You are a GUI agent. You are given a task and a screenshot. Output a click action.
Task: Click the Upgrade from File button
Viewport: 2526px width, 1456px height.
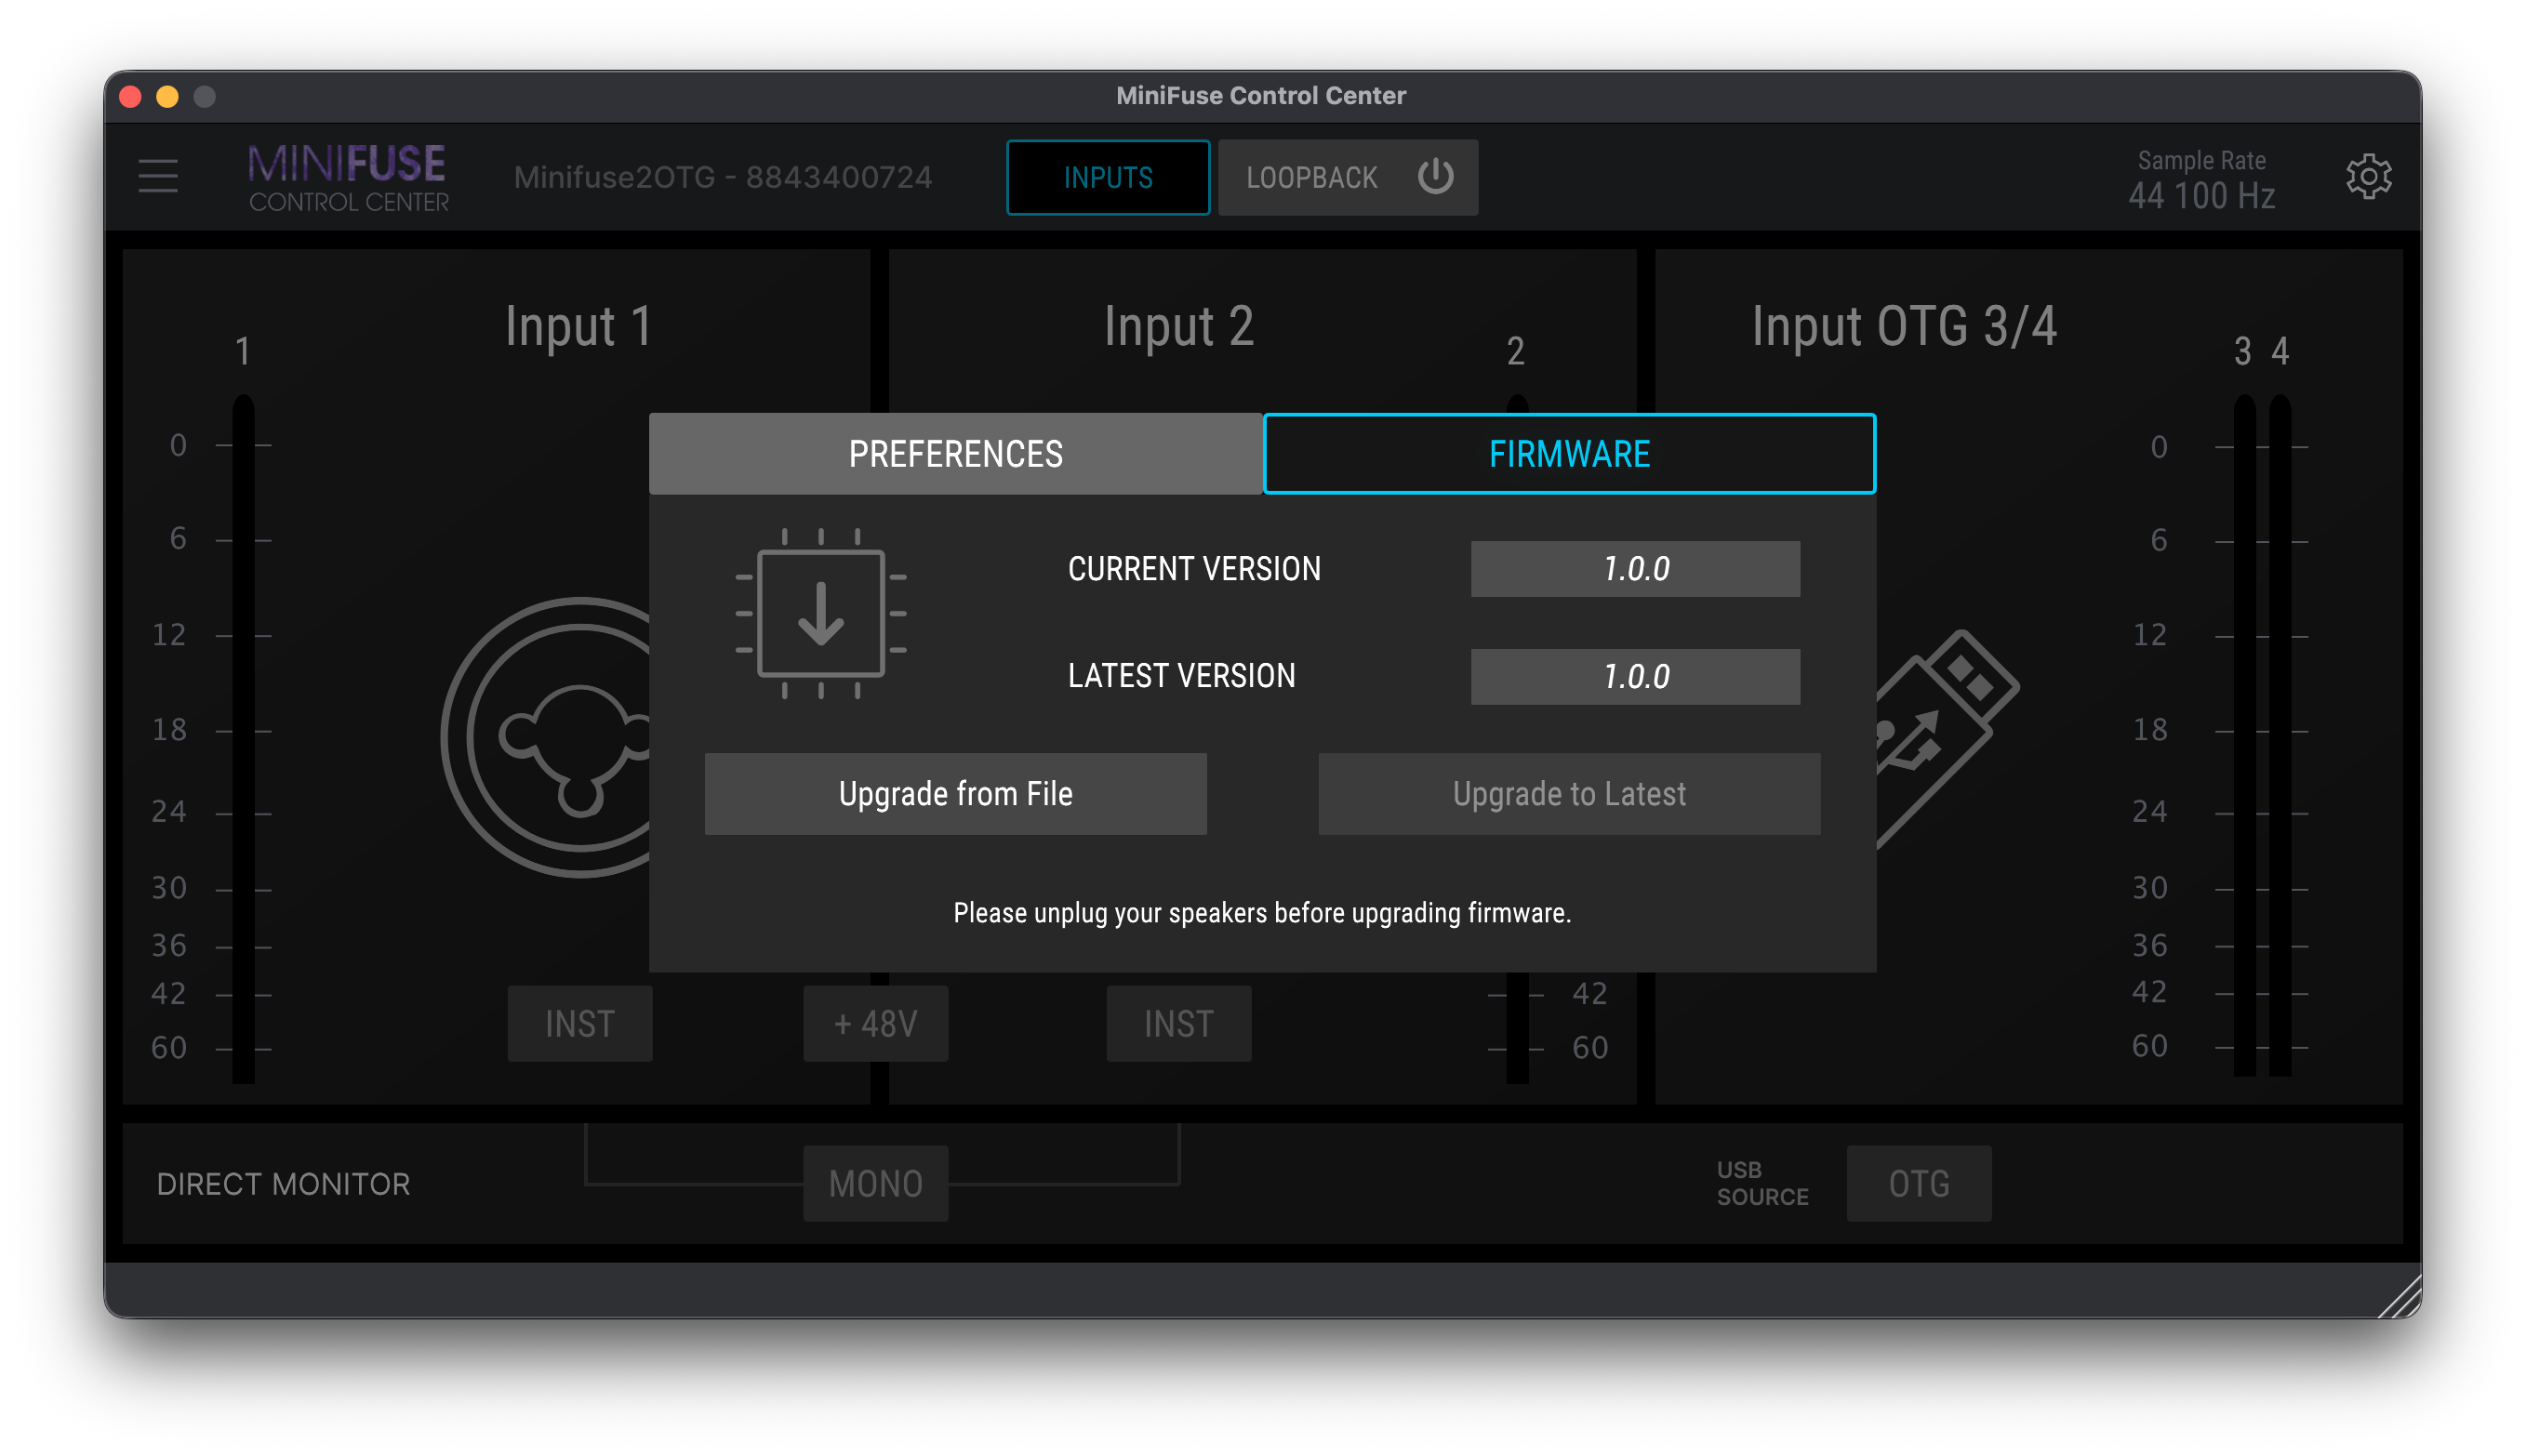tap(955, 794)
